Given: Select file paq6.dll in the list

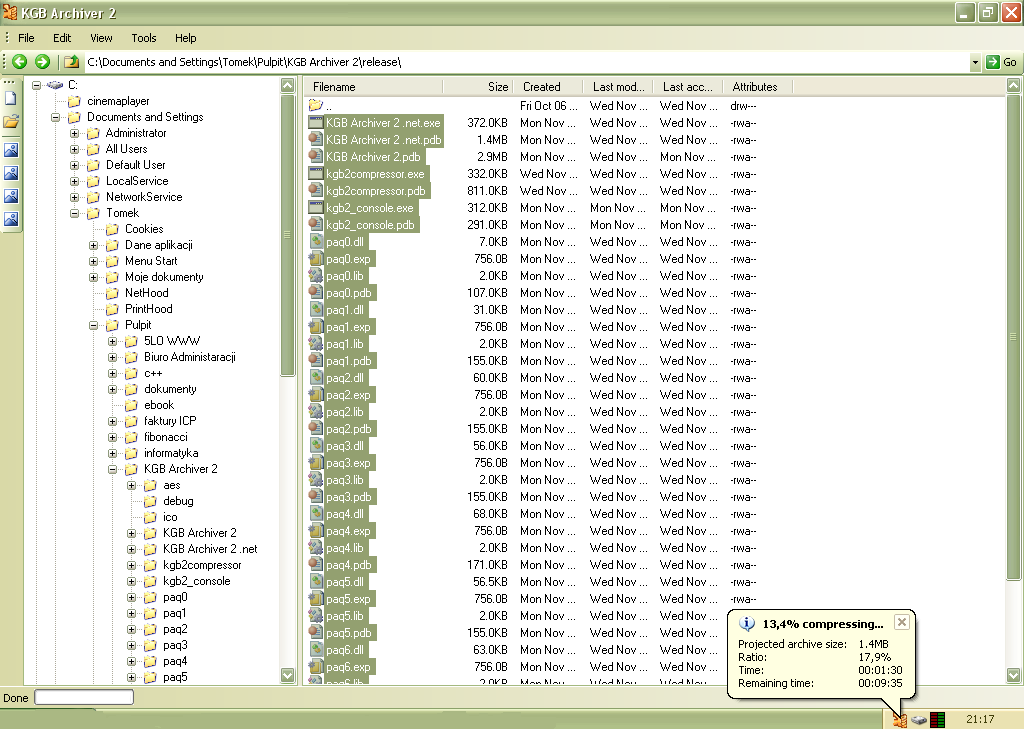Looking at the screenshot, I should (x=345, y=650).
